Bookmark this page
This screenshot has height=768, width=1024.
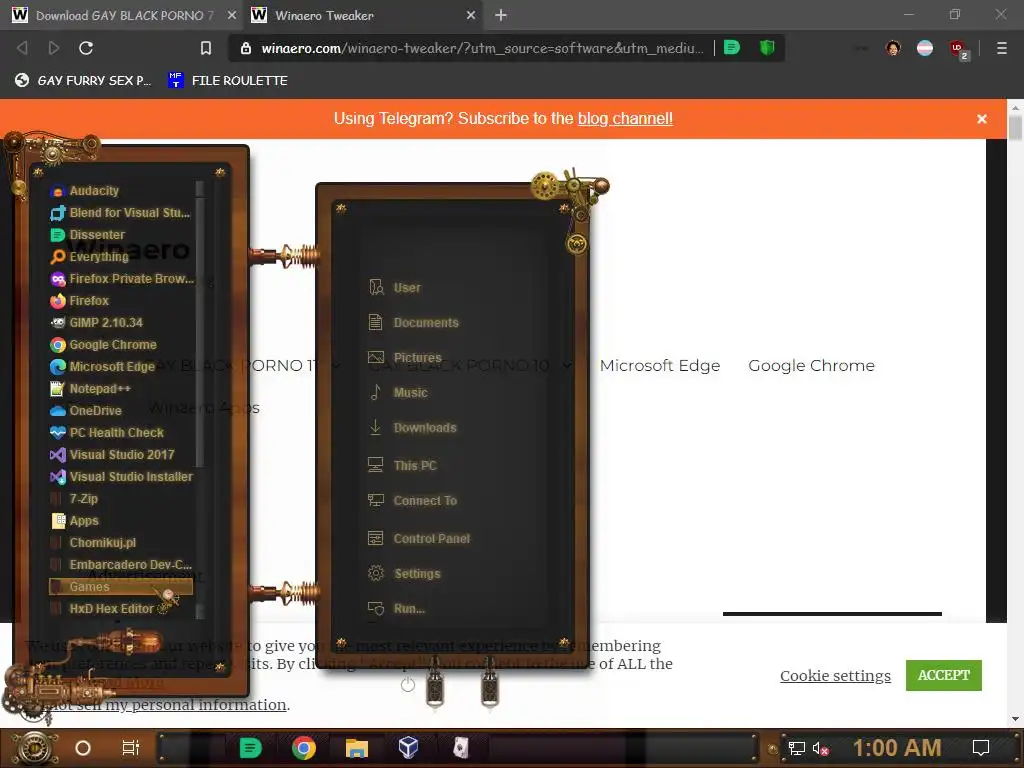coord(206,48)
